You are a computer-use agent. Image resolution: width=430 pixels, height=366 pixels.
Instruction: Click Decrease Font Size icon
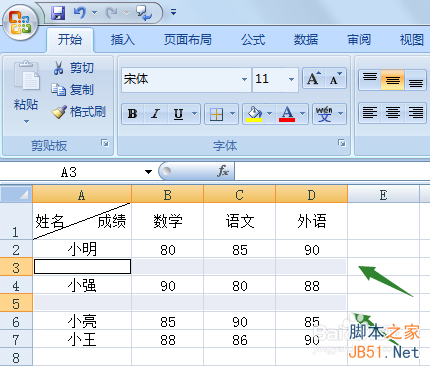[x=335, y=79]
